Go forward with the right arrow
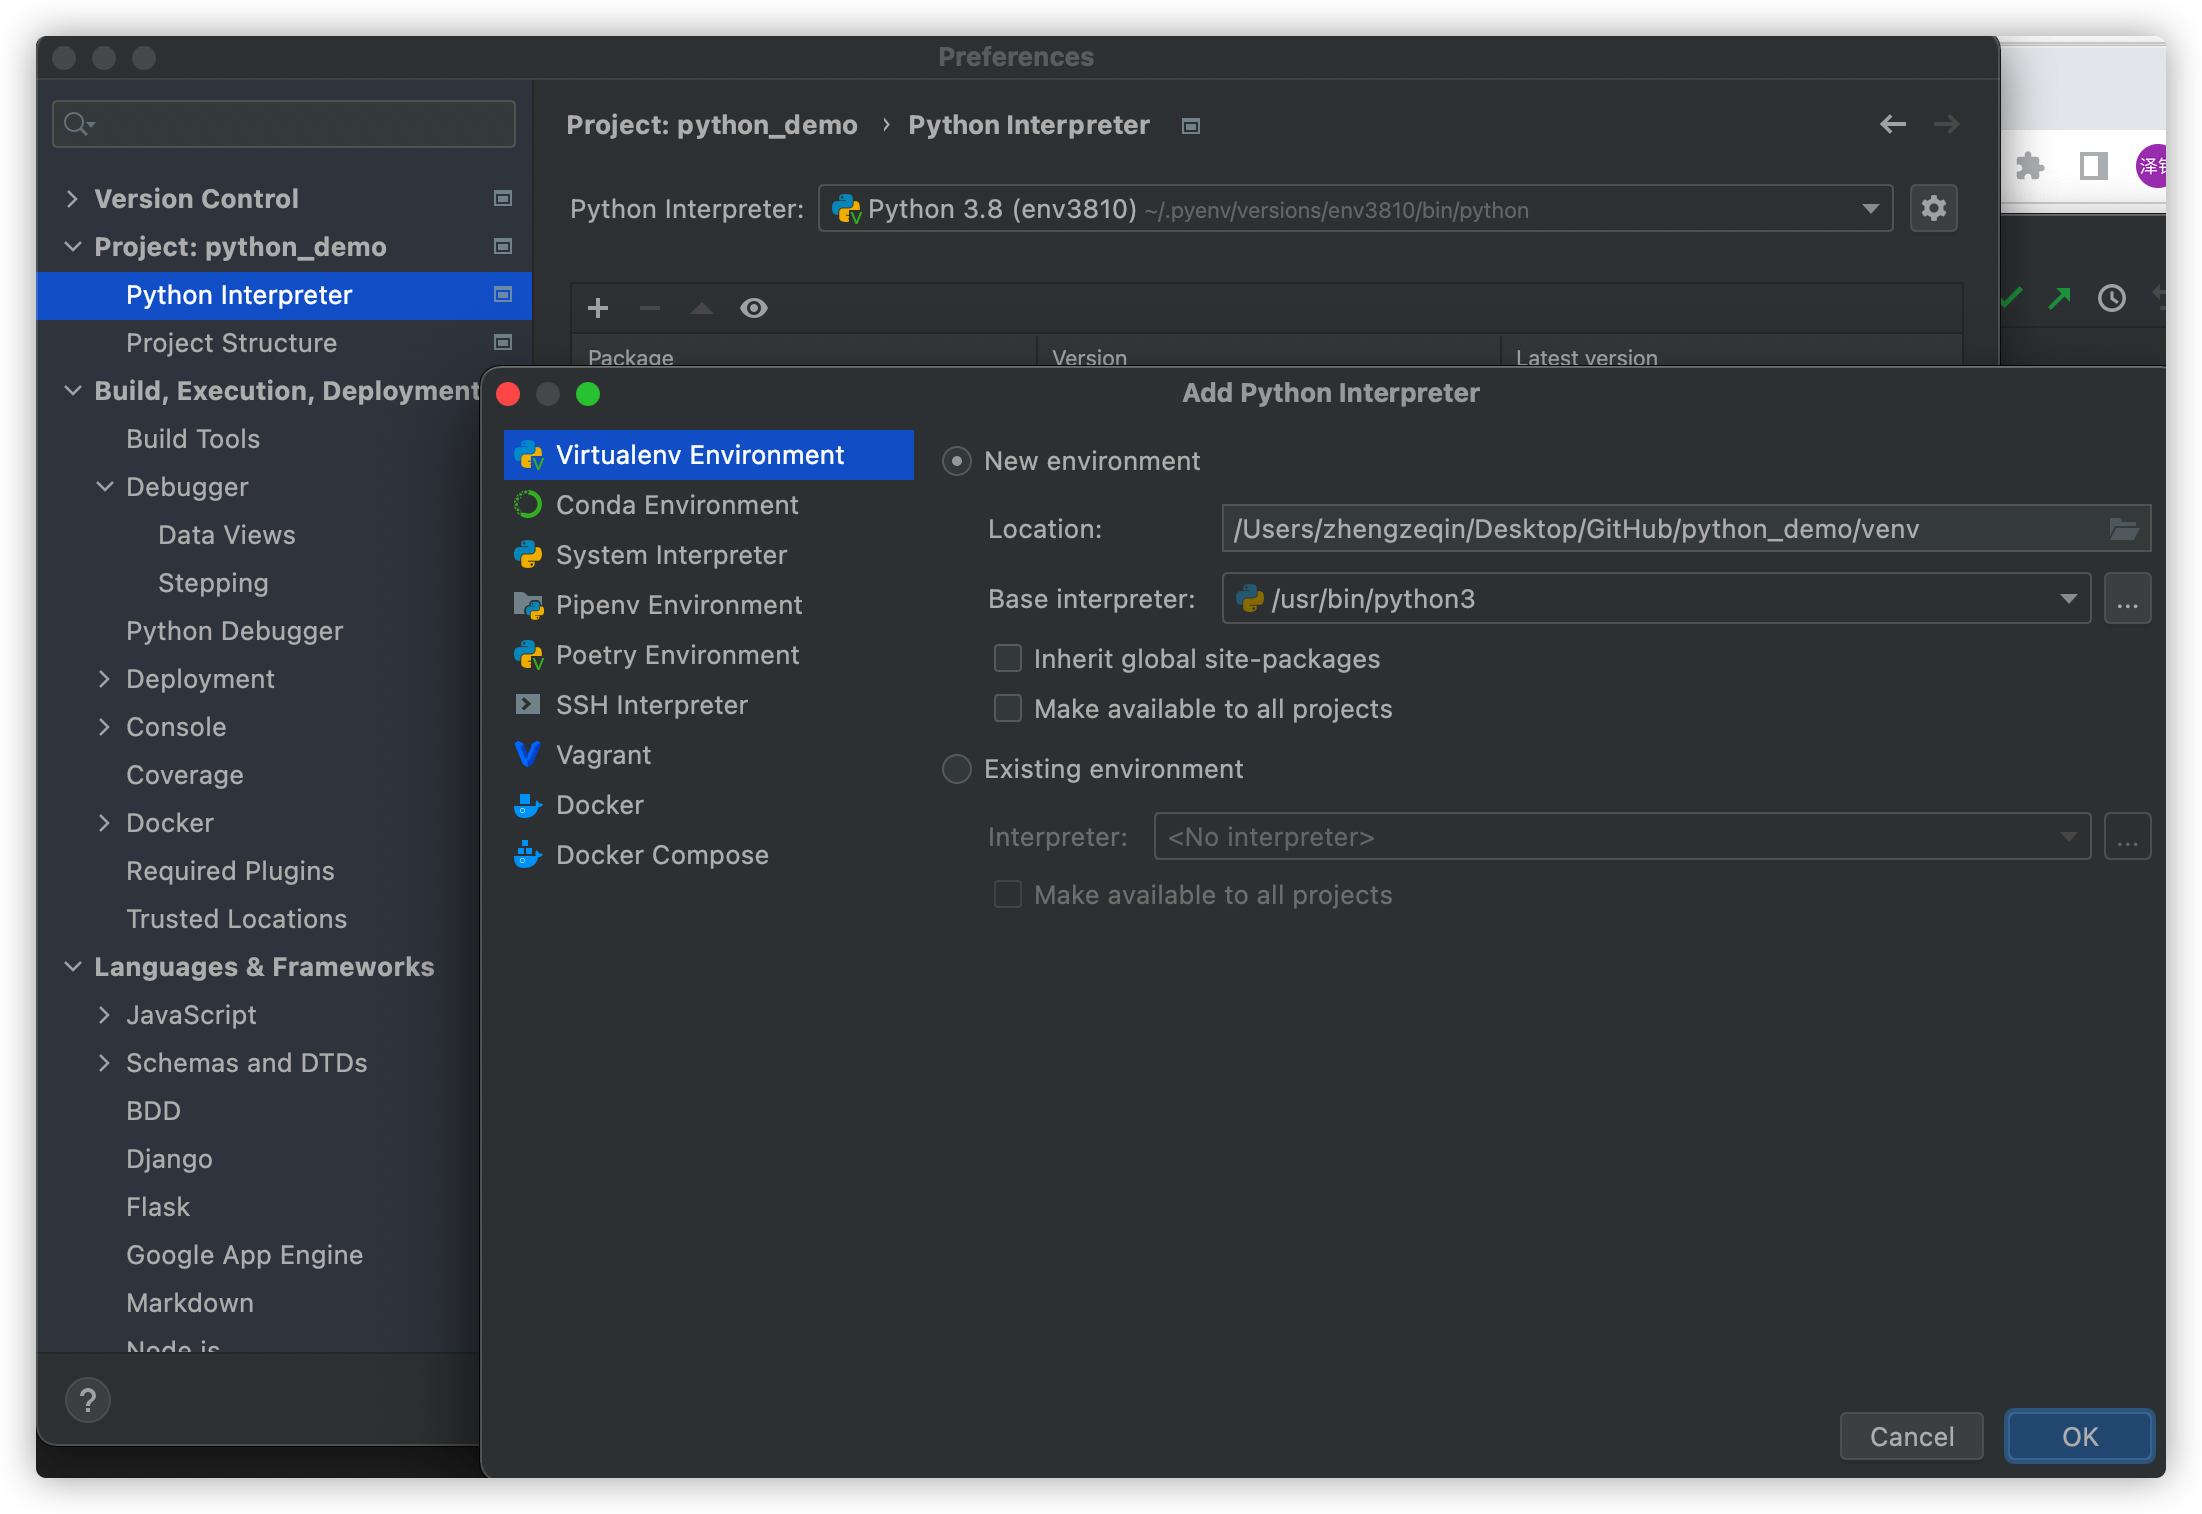The image size is (2202, 1514). coord(1946,124)
